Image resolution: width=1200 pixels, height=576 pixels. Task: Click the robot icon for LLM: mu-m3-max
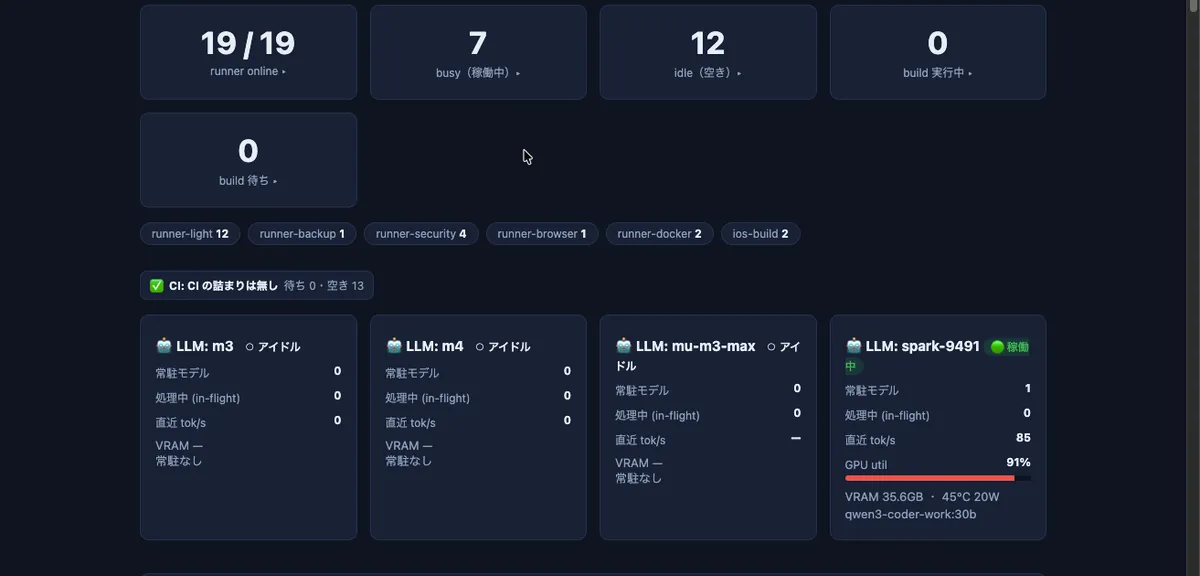coord(624,346)
